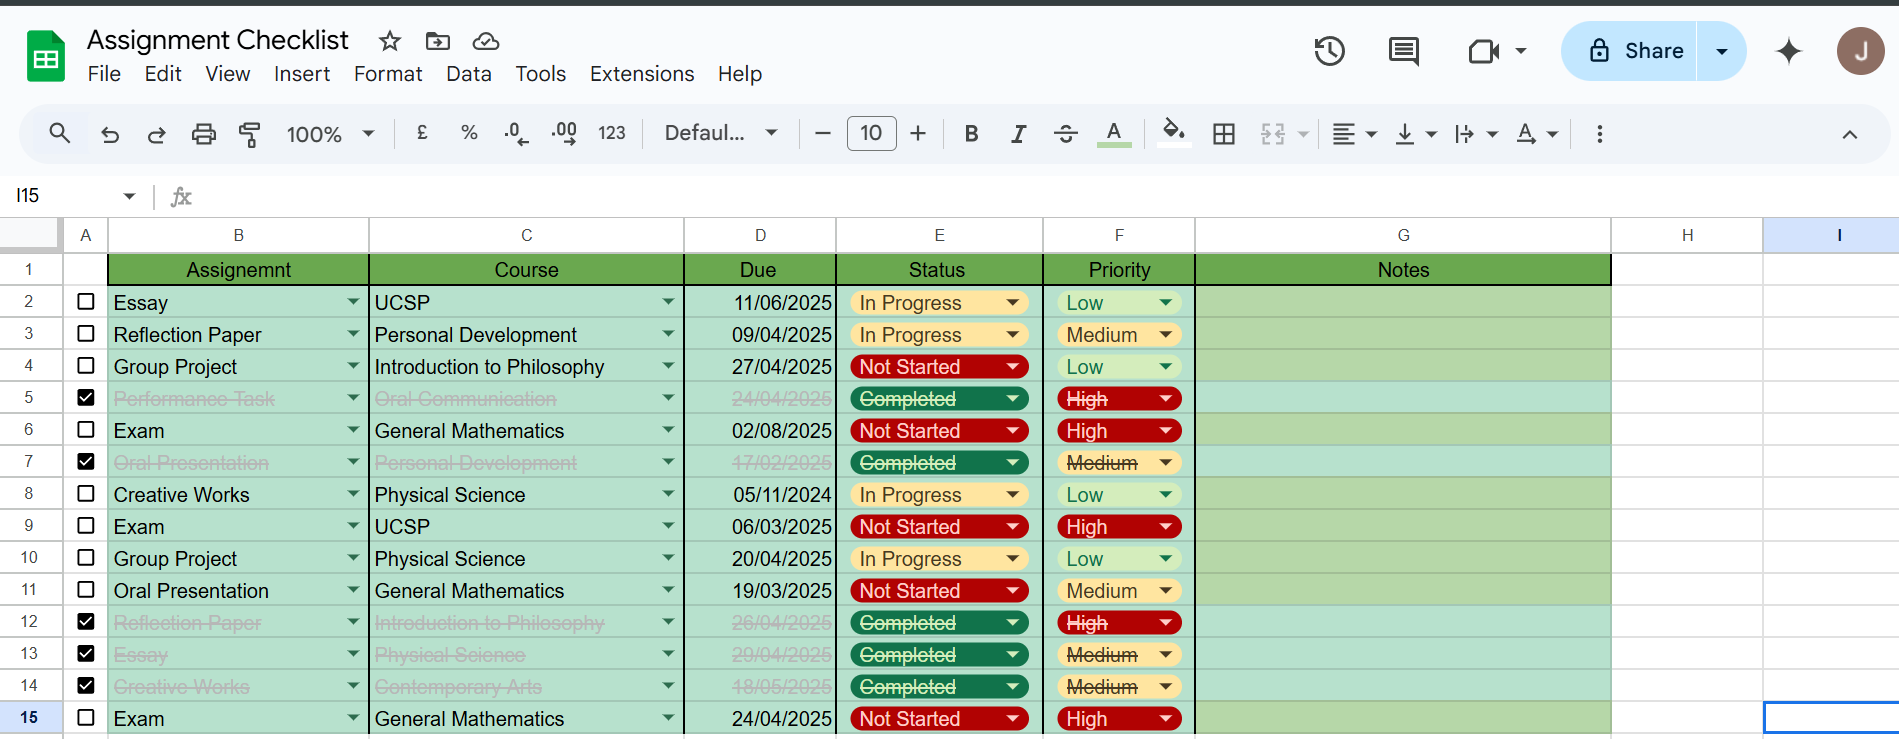Redo the last action
This screenshot has width=1899, height=739.
coord(156,134)
